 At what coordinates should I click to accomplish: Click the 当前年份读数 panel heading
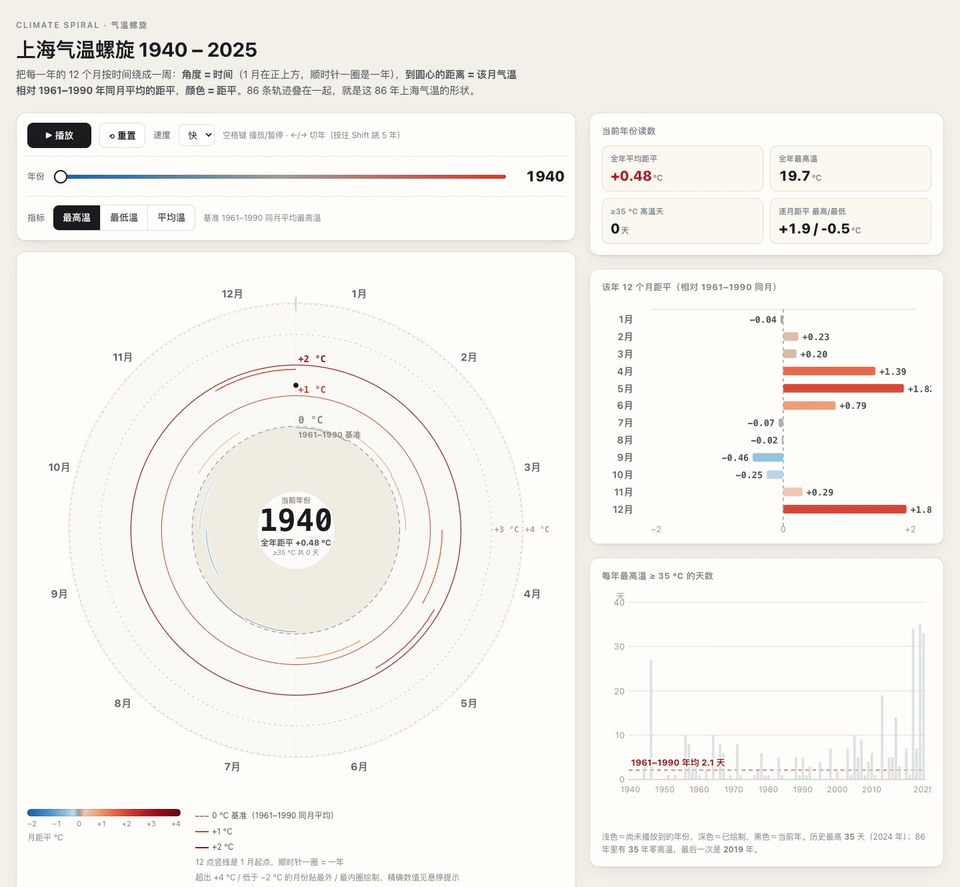[629, 131]
